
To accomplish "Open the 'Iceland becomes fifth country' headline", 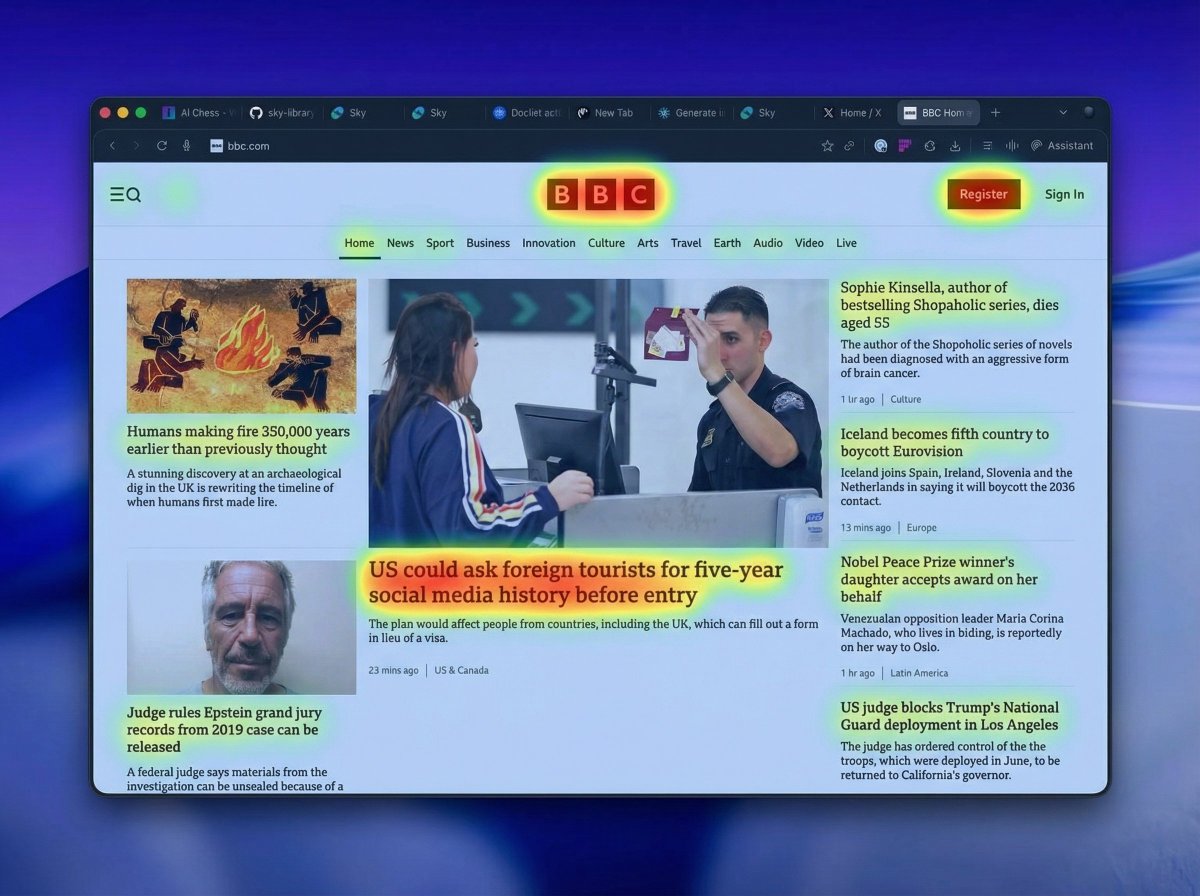I will [945, 442].
